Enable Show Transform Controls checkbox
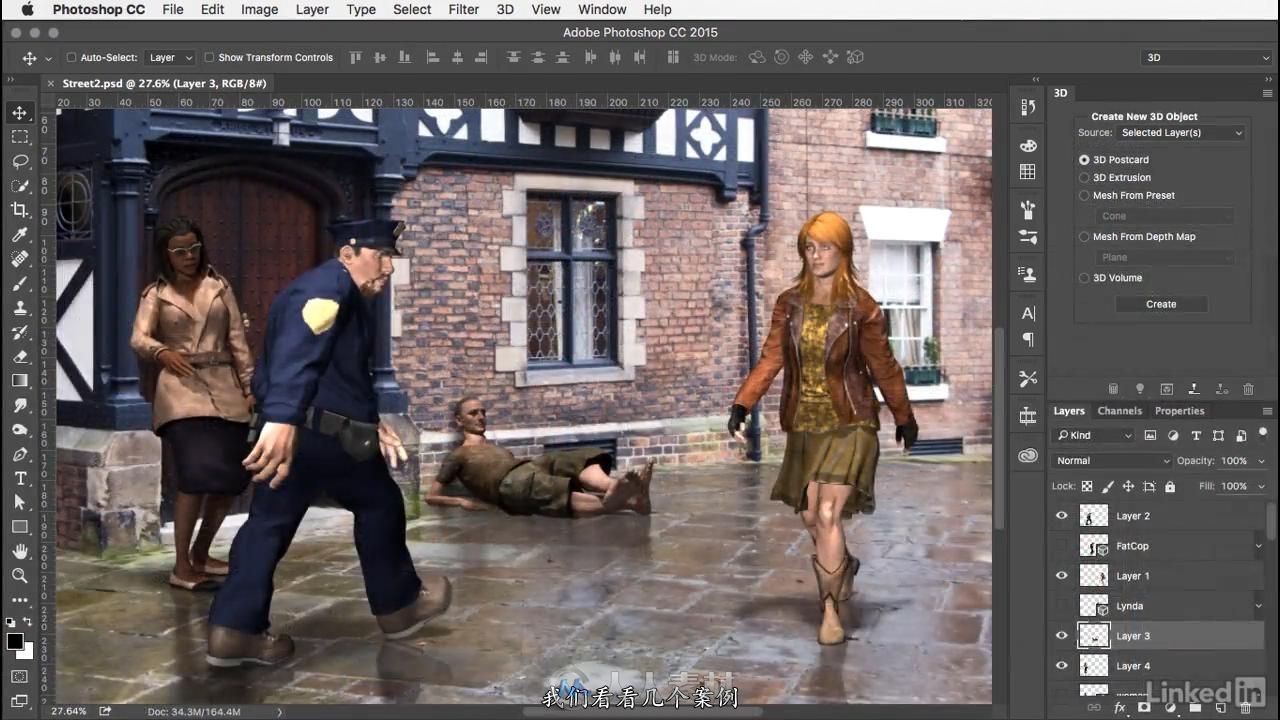The width and height of the screenshot is (1280, 720). coord(209,57)
